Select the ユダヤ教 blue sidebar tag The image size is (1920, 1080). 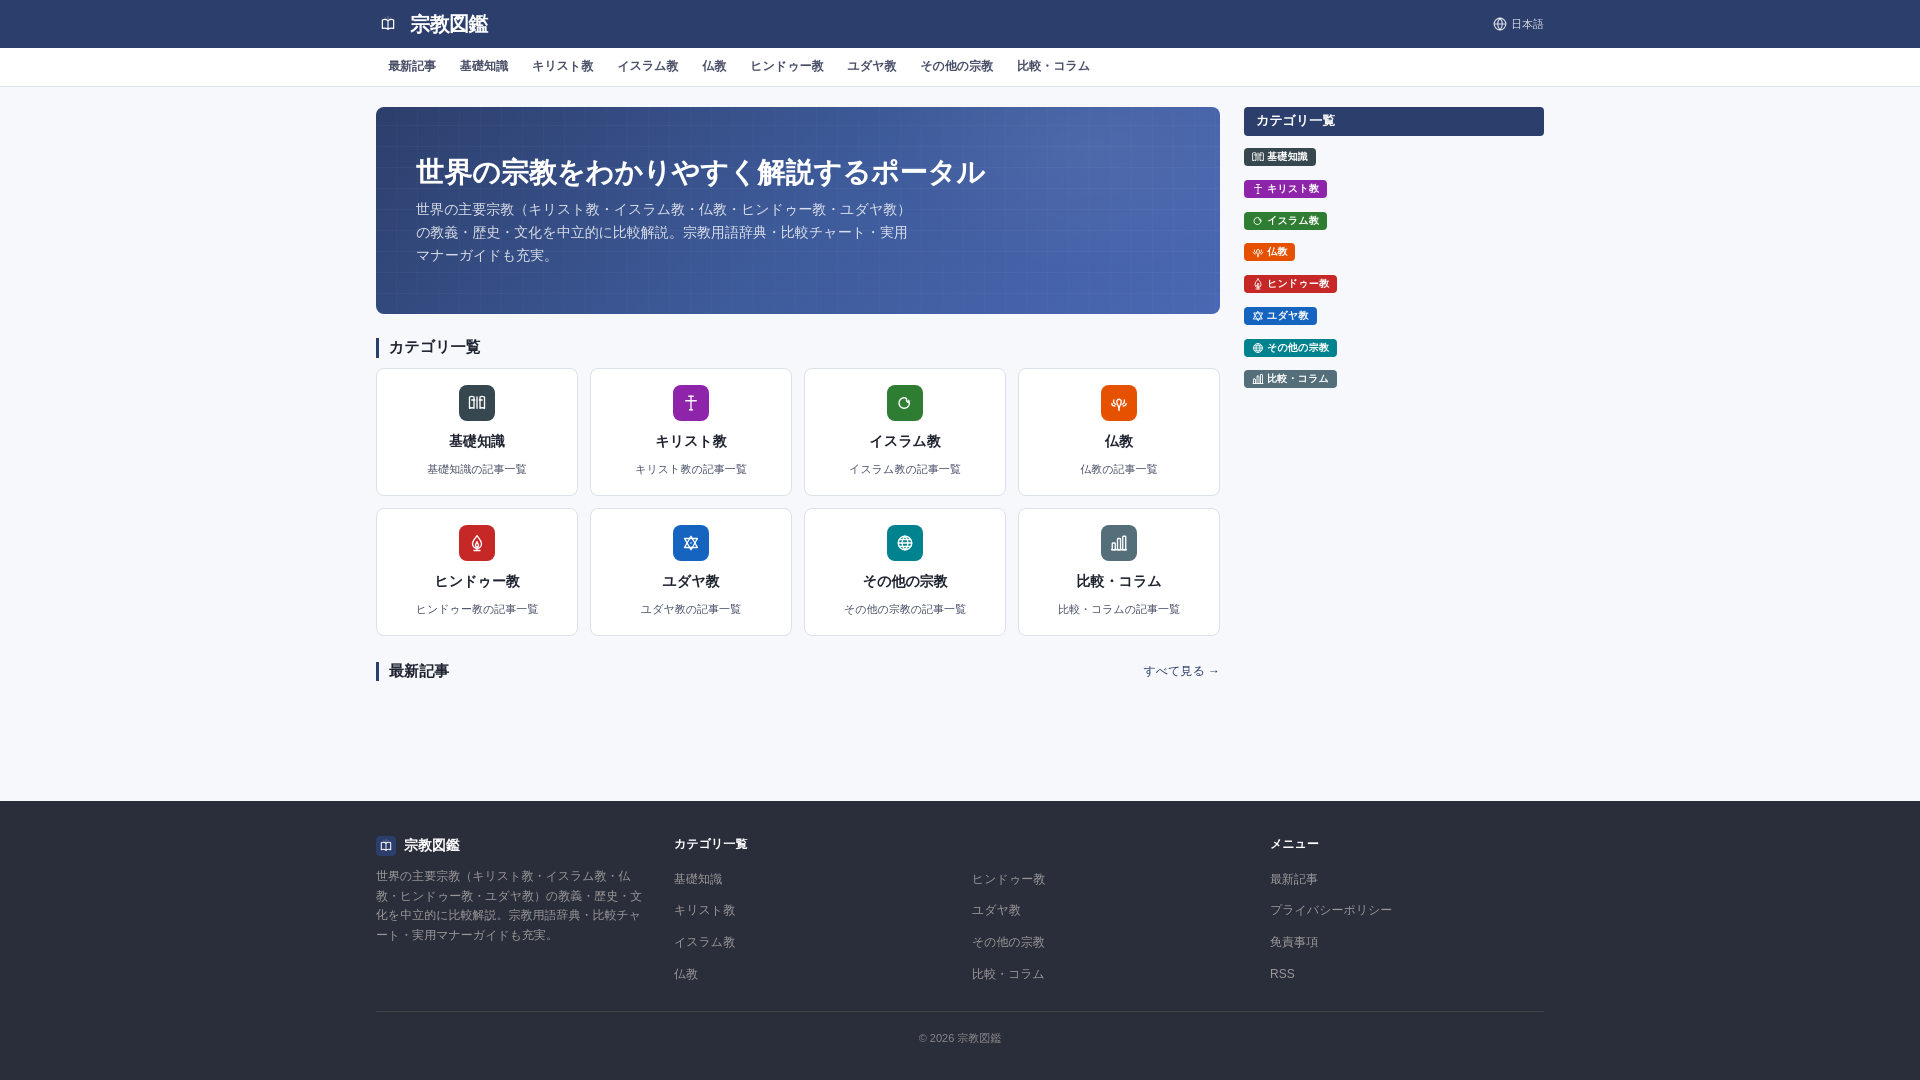point(1280,316)
